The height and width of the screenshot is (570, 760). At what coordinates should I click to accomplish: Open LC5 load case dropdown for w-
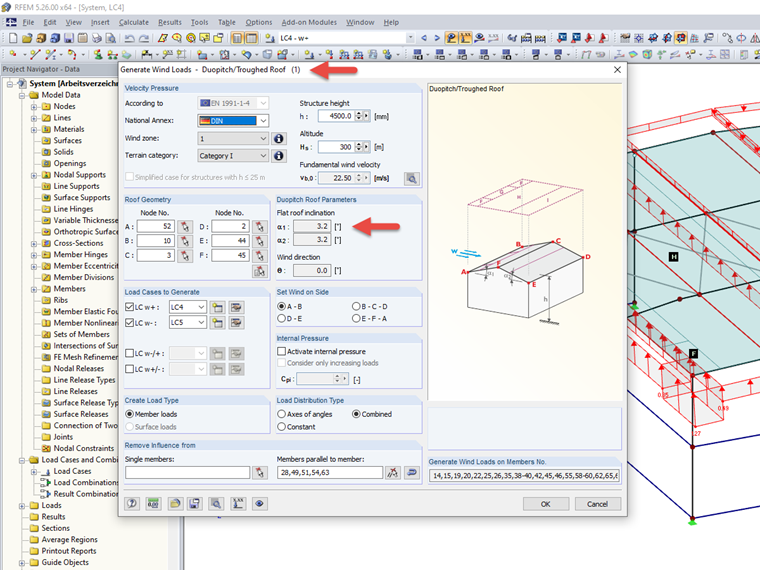click(x=201, y=323)
